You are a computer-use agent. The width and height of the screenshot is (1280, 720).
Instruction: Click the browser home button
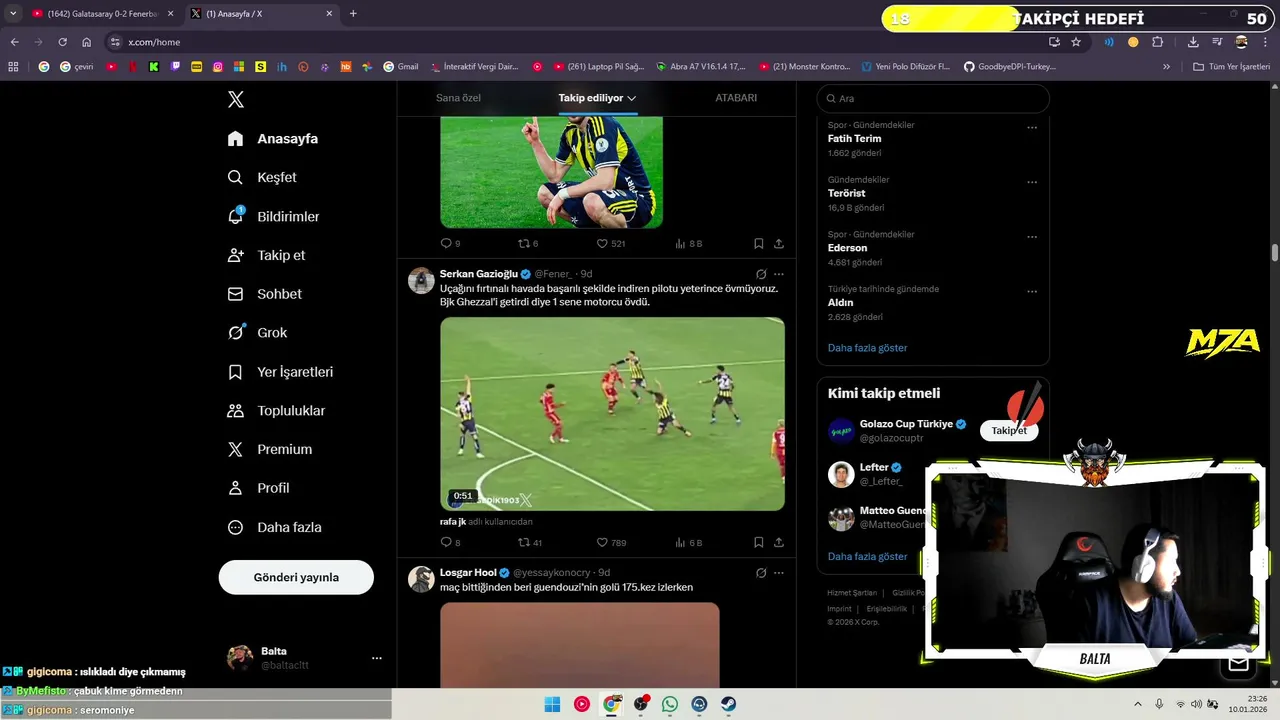[x=86, y=42]
